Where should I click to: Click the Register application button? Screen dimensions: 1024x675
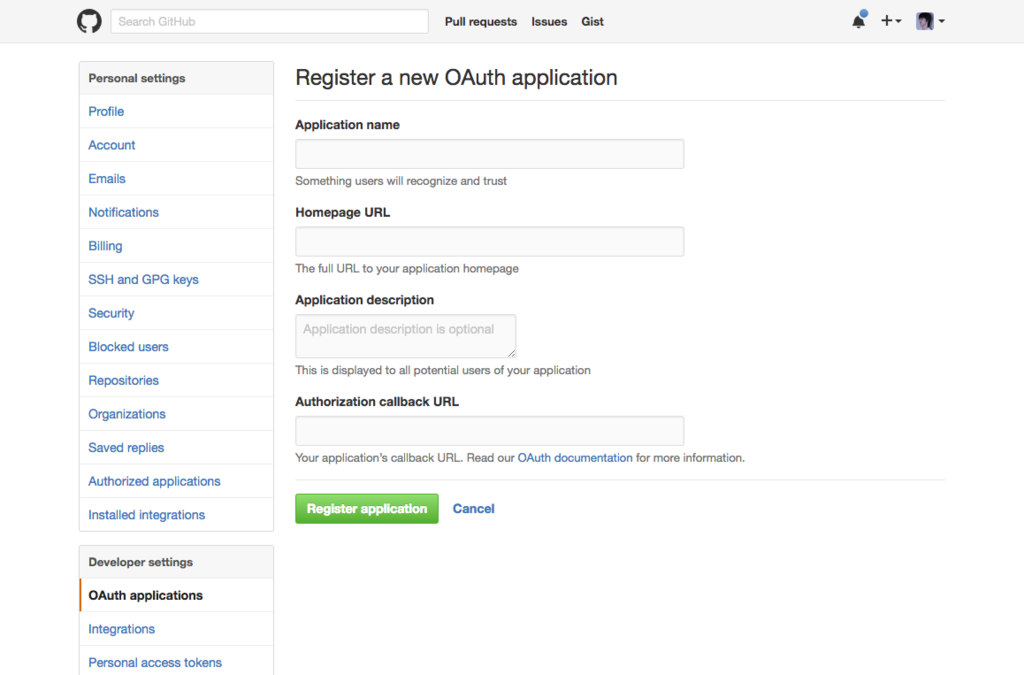pyautogui.click(x=366, y=508)
